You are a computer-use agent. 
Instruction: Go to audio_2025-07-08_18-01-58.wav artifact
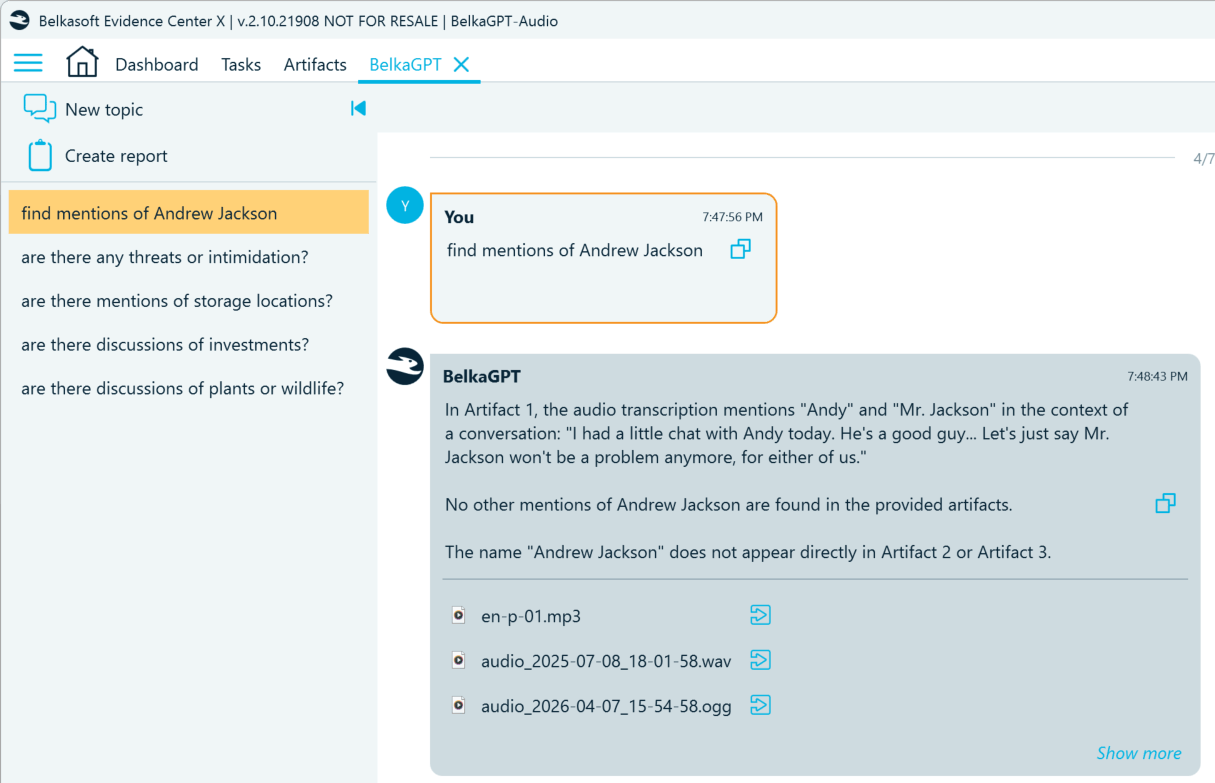[x=760, y=660]
